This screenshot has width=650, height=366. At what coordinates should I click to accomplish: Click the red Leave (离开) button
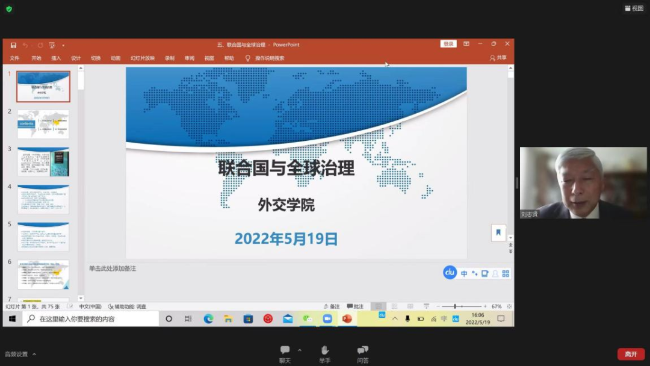click(x=631, y=354)
